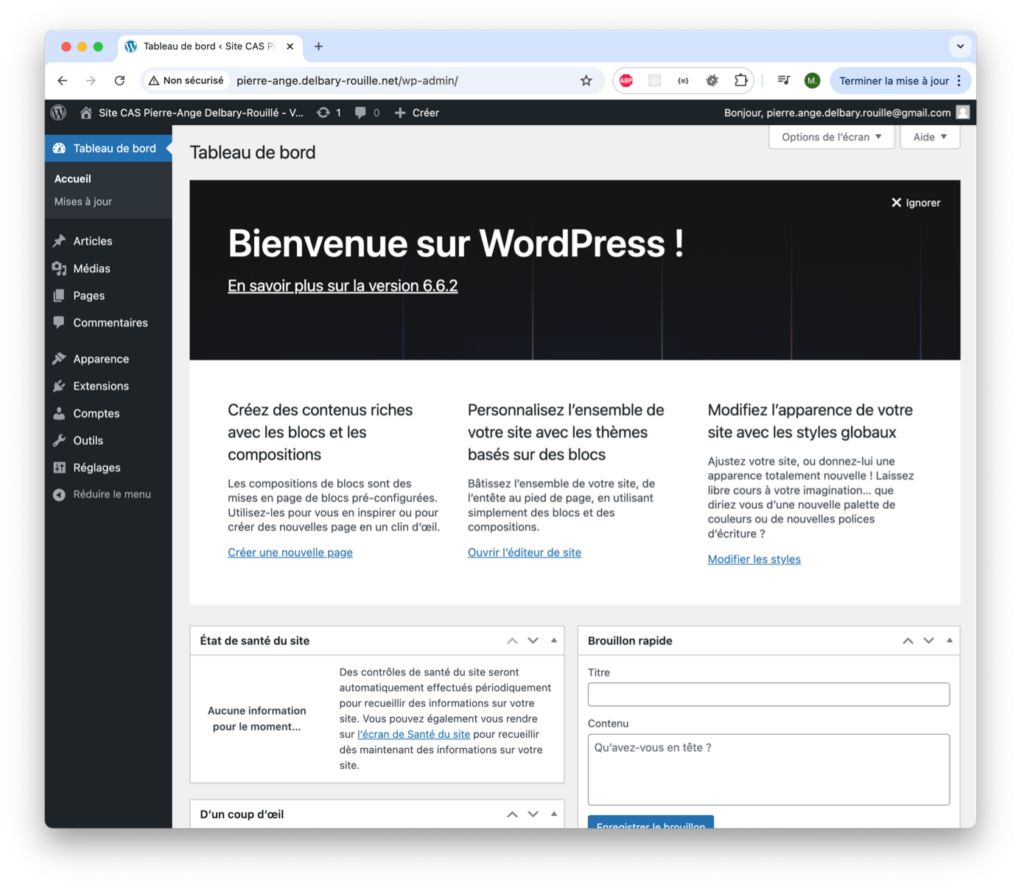Screen dimensions: 1024x891
Task: Open updates via the circular arrows icon
Action: [323, 113]
